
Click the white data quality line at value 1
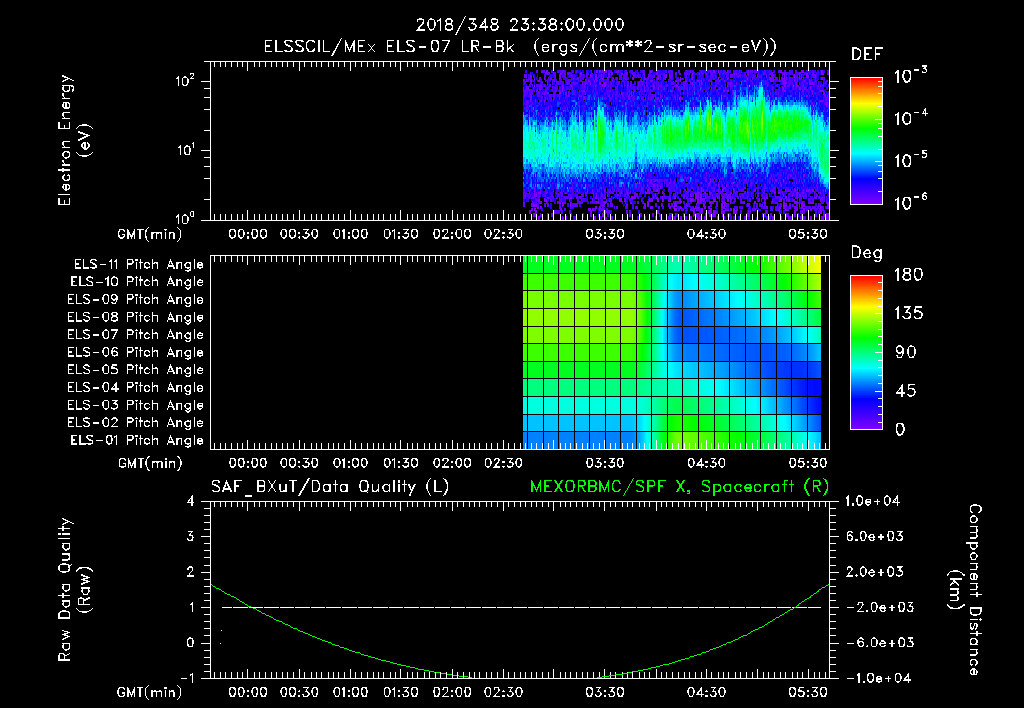pyautogui.click(x=521, y=607)
